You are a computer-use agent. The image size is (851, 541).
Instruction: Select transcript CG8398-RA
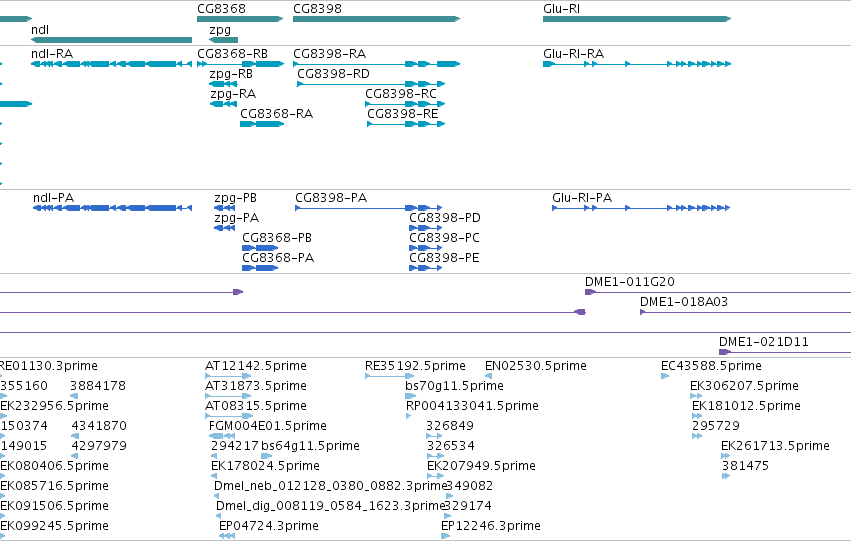pyautogui.click(x=329, y=54)
